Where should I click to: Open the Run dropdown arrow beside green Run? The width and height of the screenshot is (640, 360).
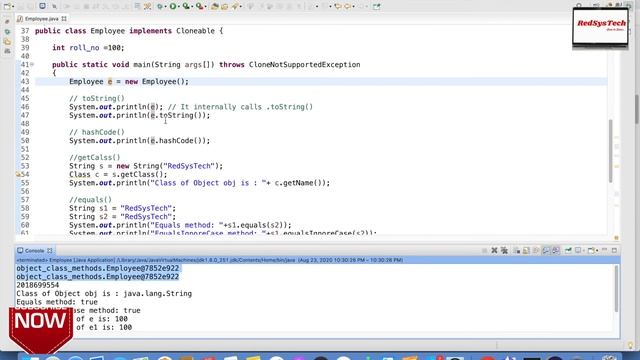pyautogui.click(x=179, y=7)
